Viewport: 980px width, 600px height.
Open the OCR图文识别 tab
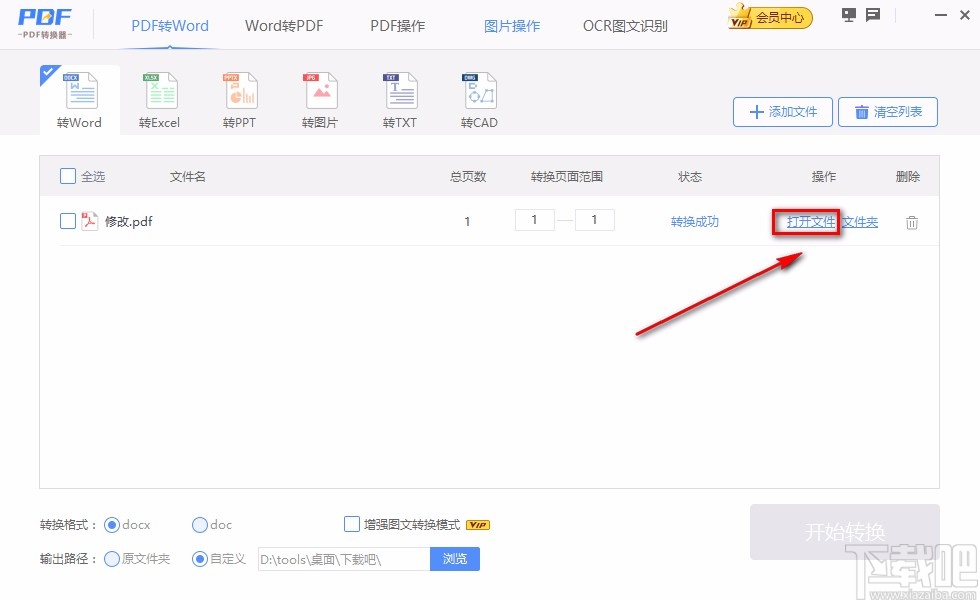625,25
